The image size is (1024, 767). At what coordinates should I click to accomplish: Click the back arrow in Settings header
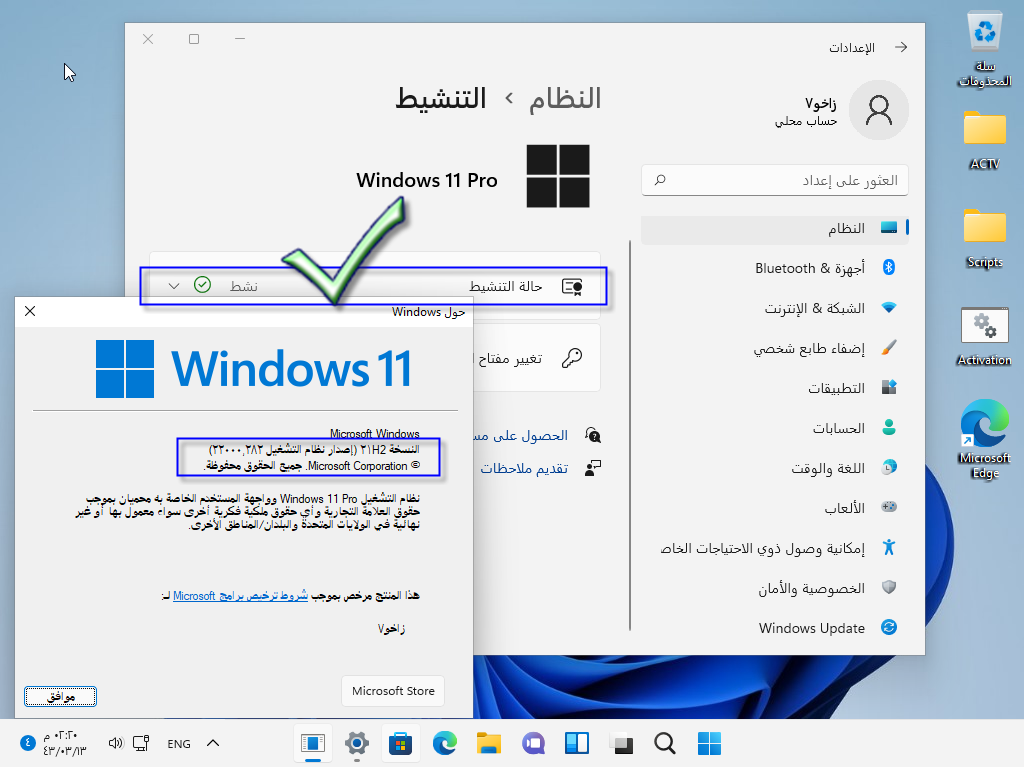pyautogui.click(x=901, y=47)
